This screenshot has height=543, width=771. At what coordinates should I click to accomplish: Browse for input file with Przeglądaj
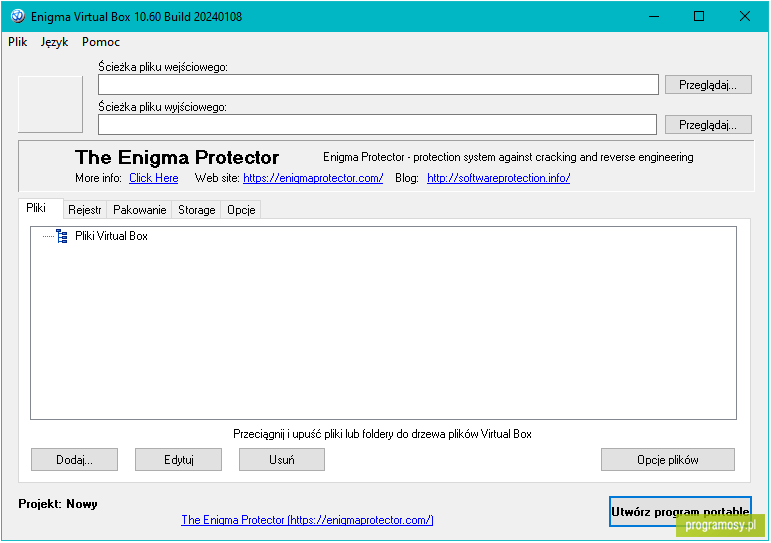pyautogui.click(x=708, y=85)
